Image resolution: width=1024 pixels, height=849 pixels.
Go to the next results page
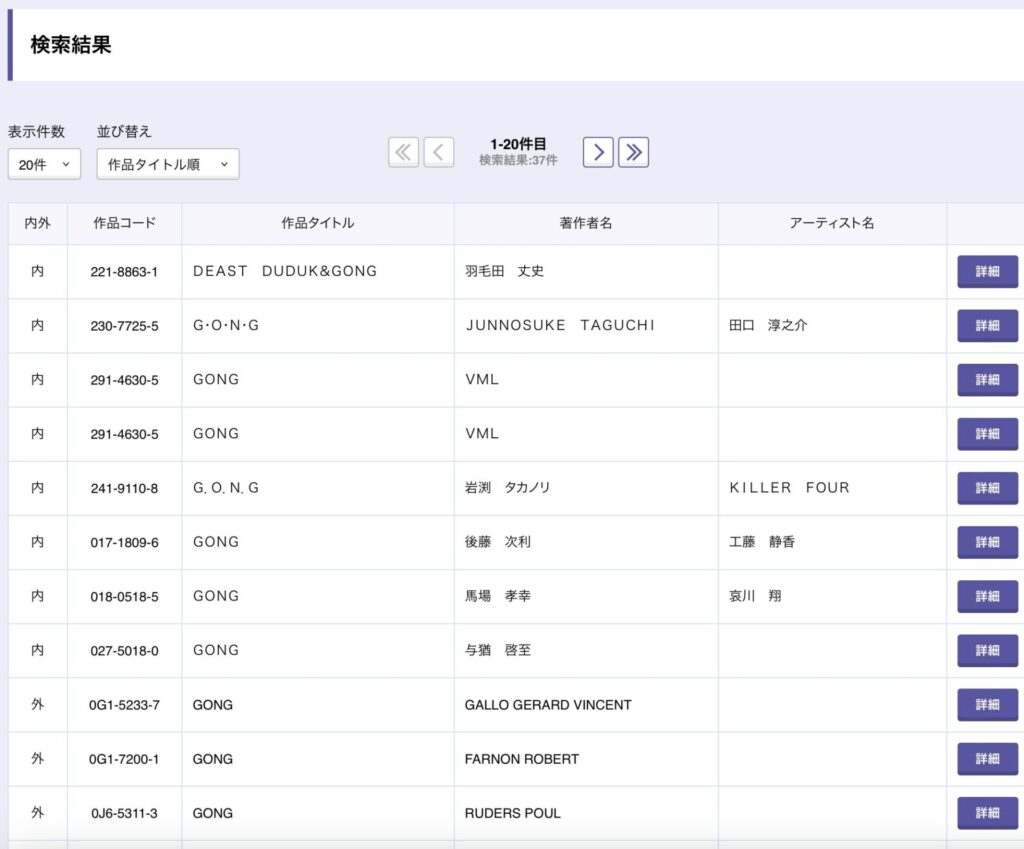598,152
